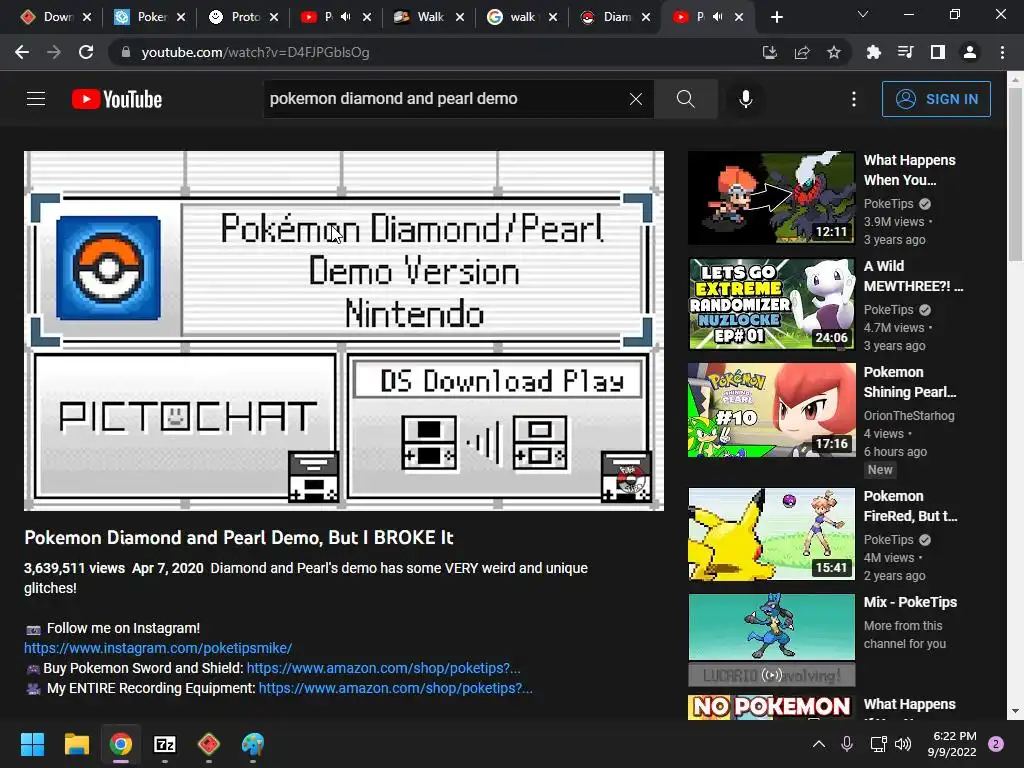Show hidden system tray icons
Screen dimensions: 1024x768
point(818,744)
